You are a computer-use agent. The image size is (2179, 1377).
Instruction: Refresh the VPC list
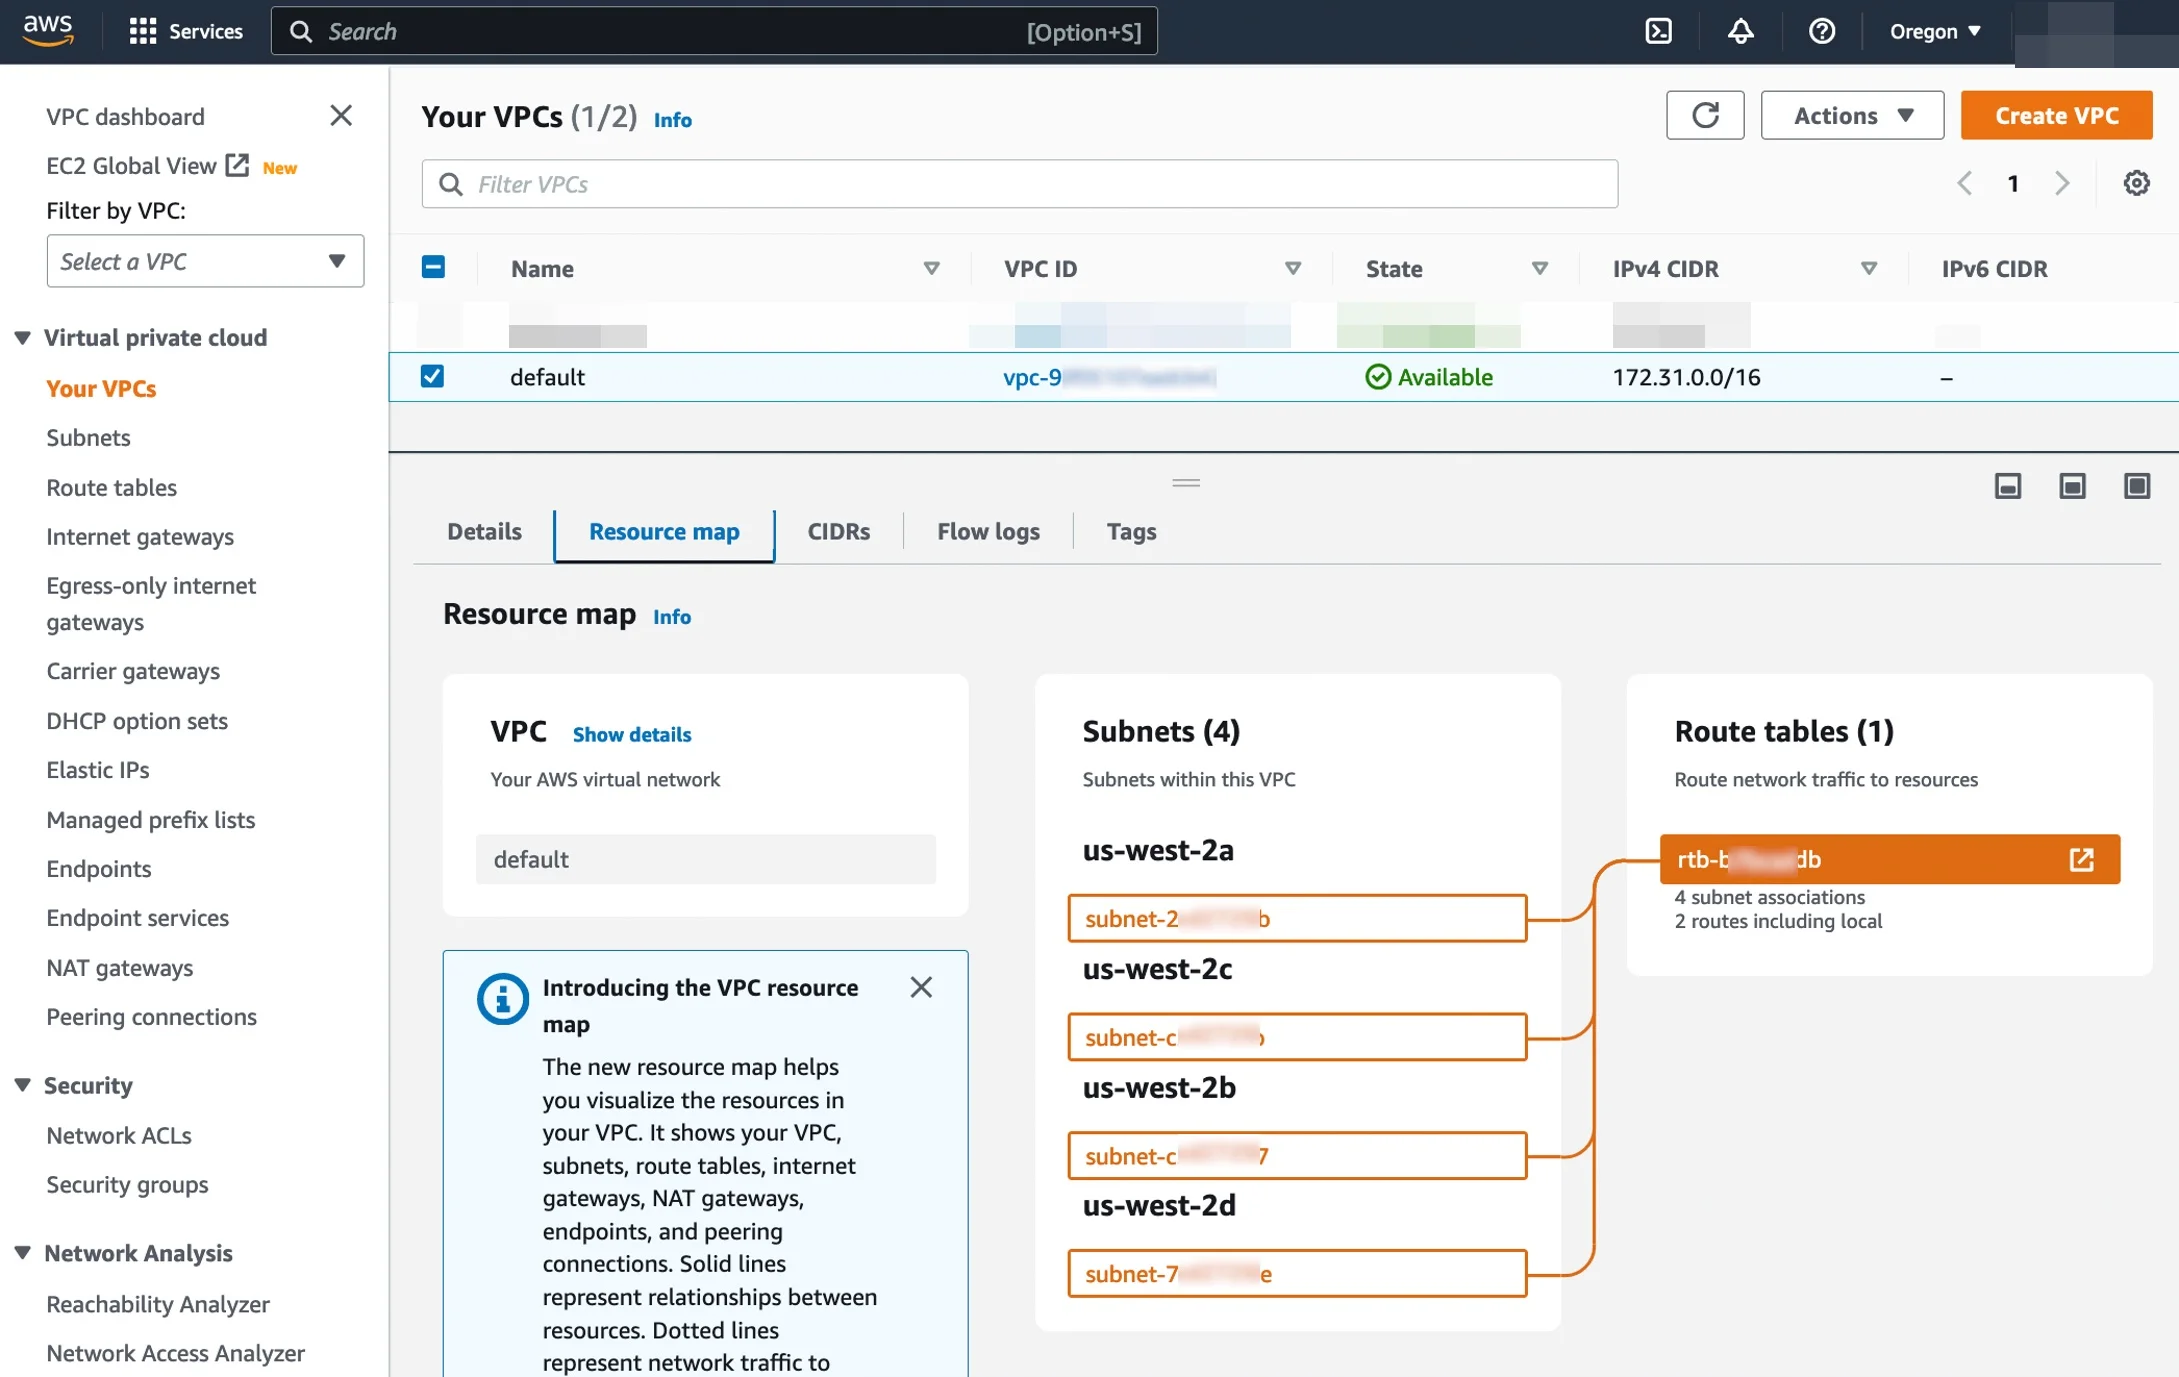(1705, 115)
